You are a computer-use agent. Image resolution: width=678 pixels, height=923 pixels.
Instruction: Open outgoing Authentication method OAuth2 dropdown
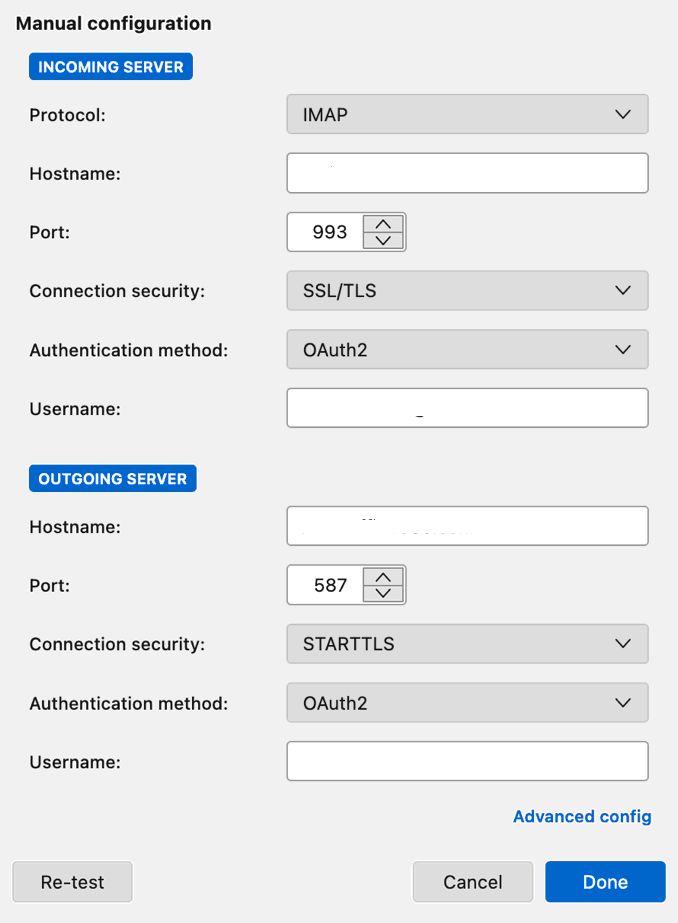[x=467, y=703]
